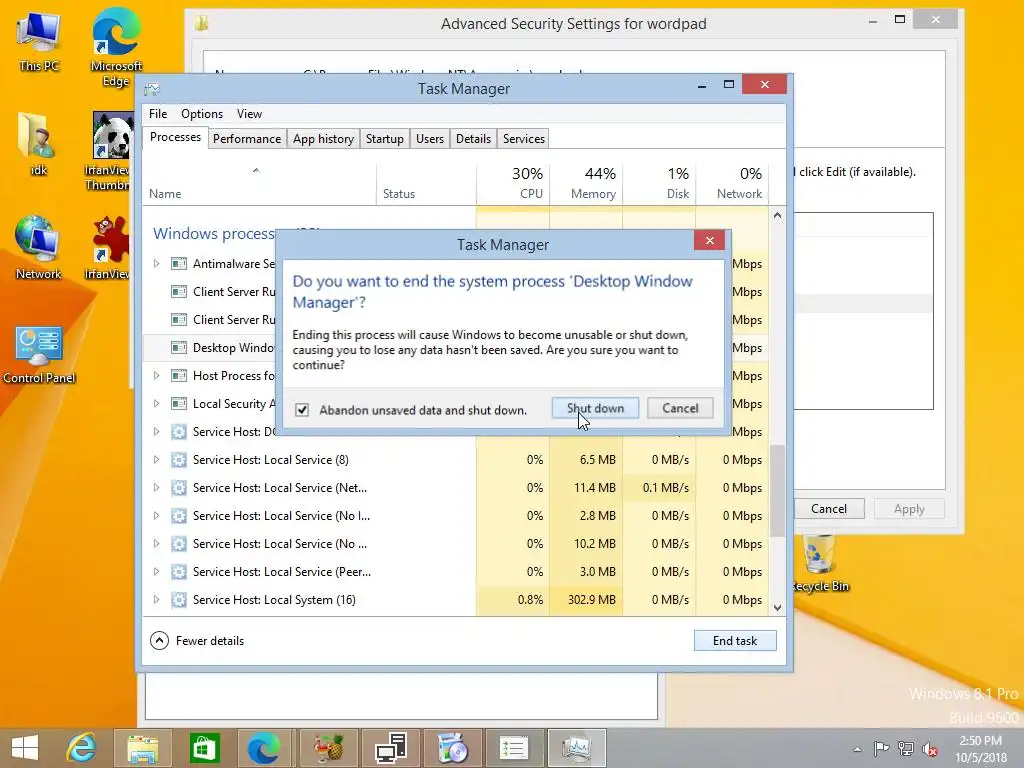Sort by the Disk column header
The image size is (1024, 768).
tap(660, 184)
